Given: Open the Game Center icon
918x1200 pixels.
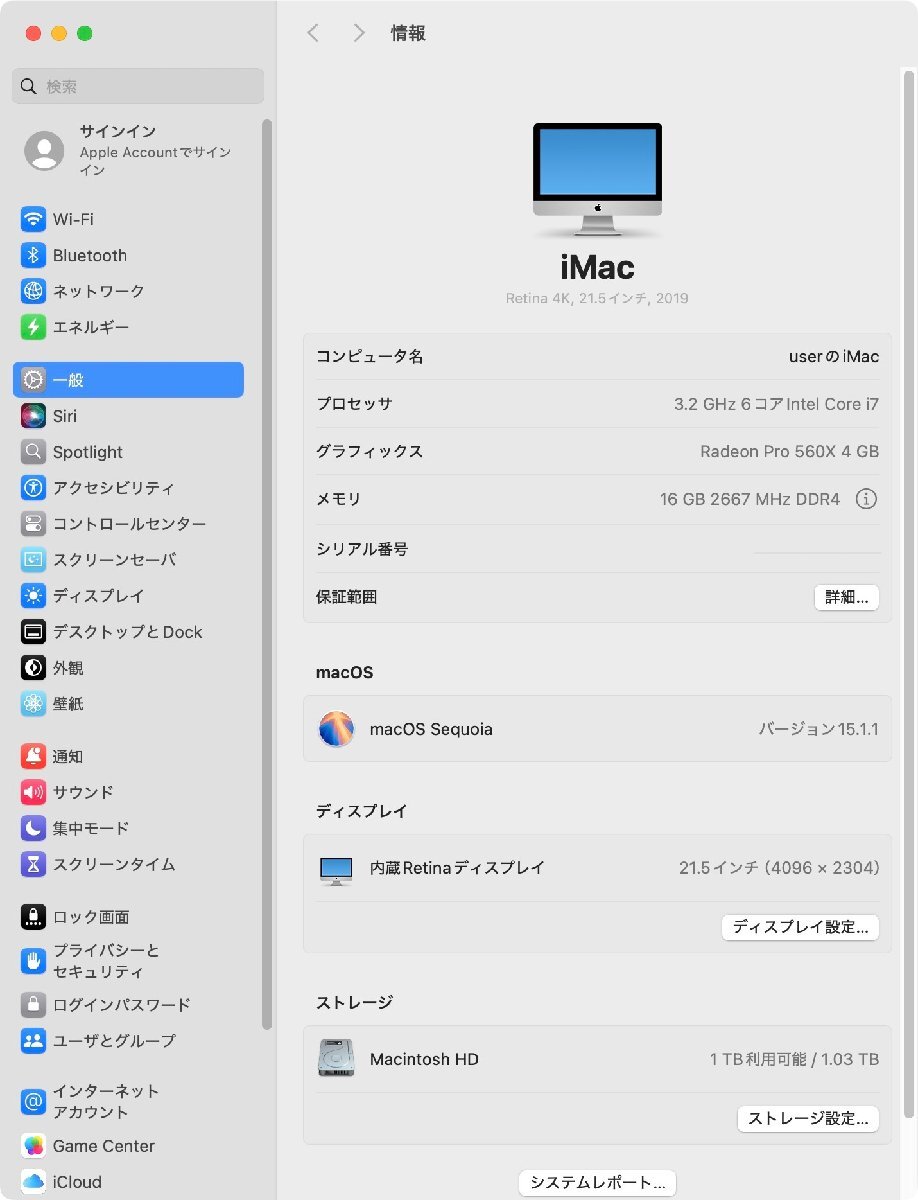Looking at the screenshot, I should pyautogui.click(x=34, y=1146).
